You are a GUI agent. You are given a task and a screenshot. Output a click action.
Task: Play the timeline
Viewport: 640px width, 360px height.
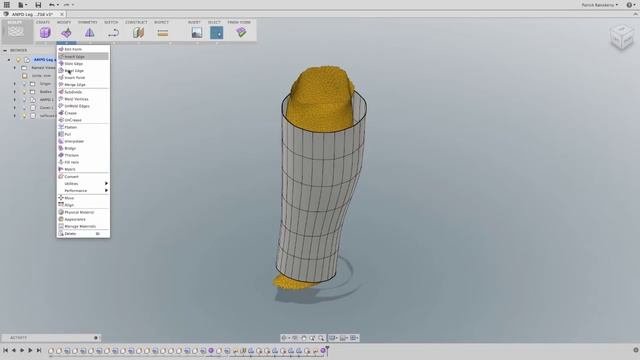[30, 350]
